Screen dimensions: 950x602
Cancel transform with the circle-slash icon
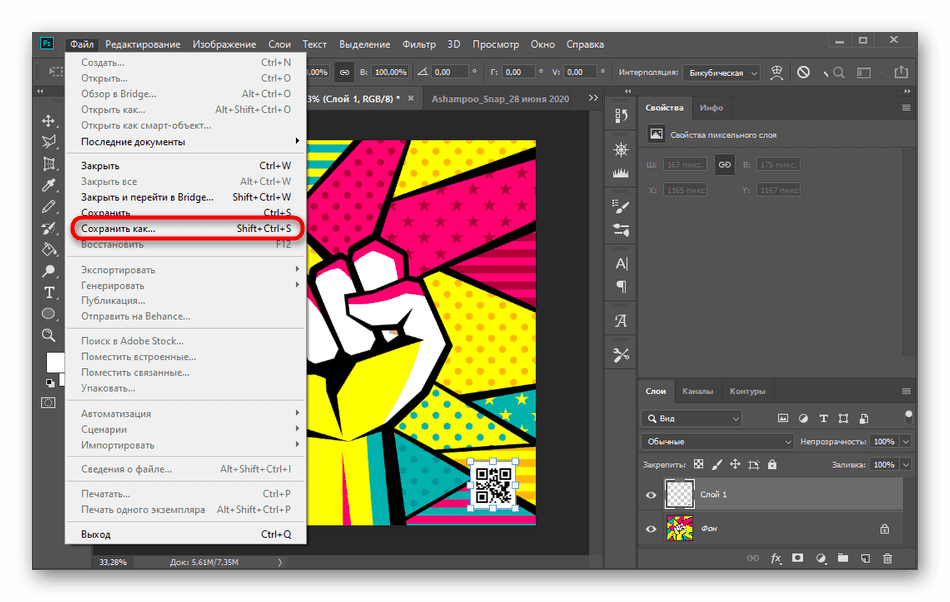coord(803,72)
